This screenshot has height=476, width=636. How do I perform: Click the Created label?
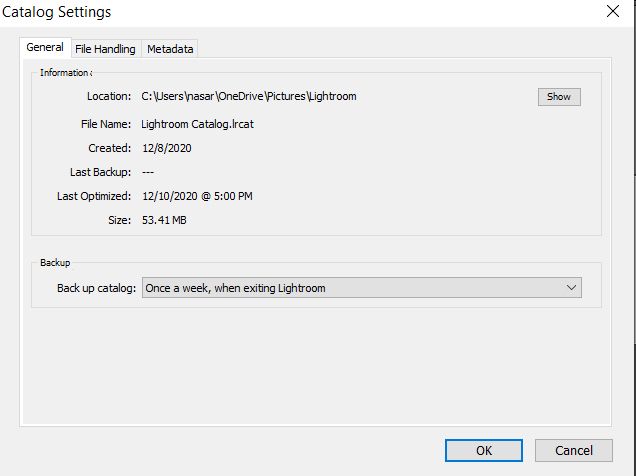coord(110,148)
